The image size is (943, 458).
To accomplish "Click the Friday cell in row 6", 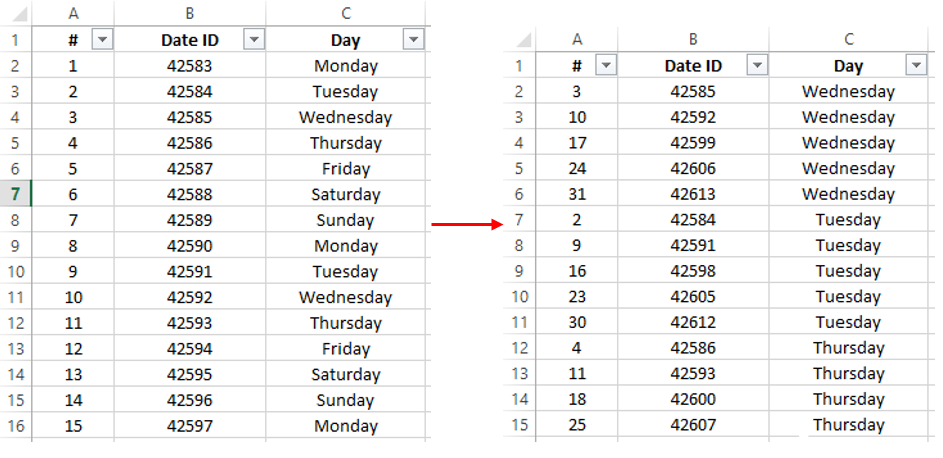I will [x=346, y=168].
